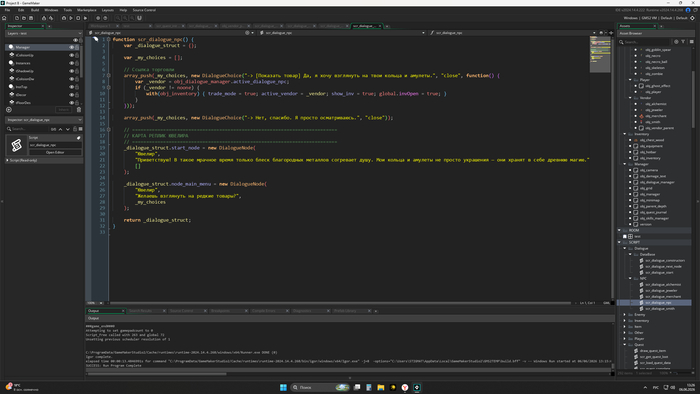700x394 pixels.
Task: Open Windows Start menu
Action: point(283,387)
